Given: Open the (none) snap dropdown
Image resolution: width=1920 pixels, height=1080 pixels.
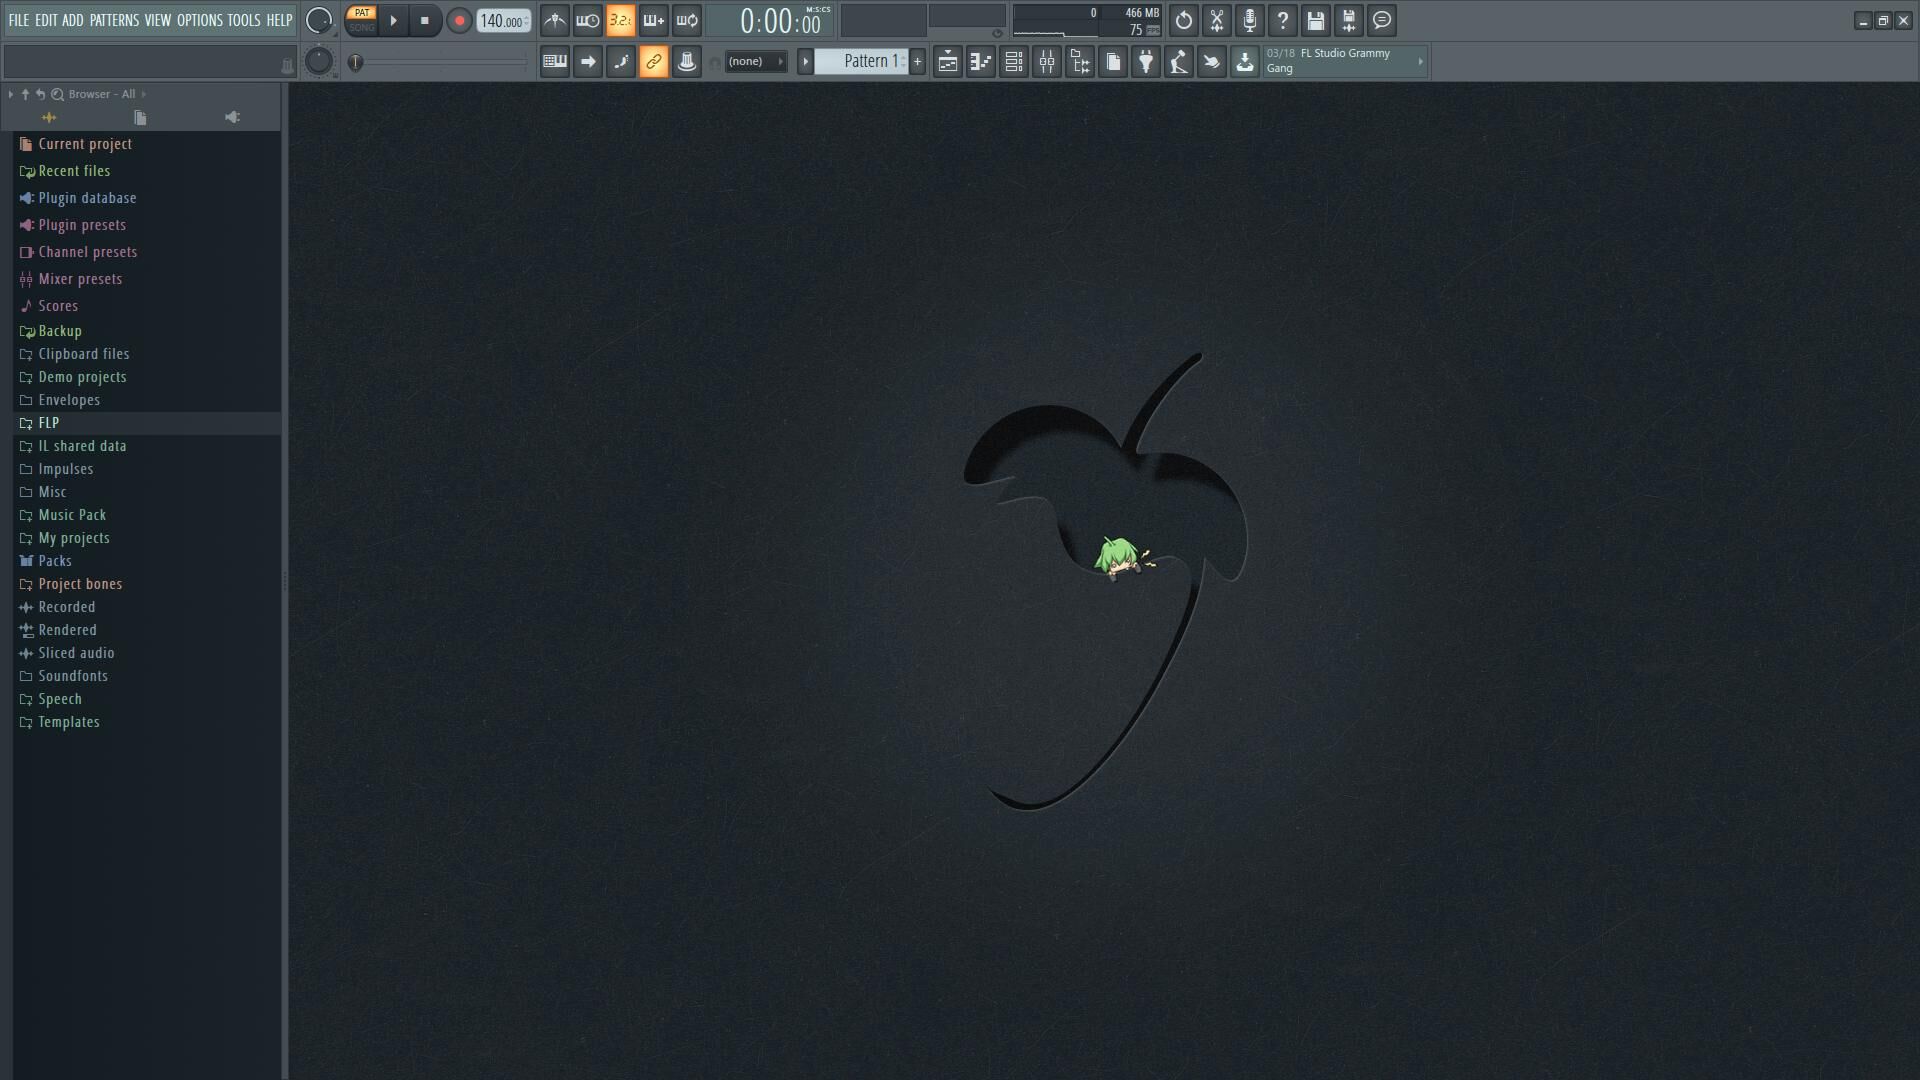Looking at the screenshot, I should click(755, 62).
